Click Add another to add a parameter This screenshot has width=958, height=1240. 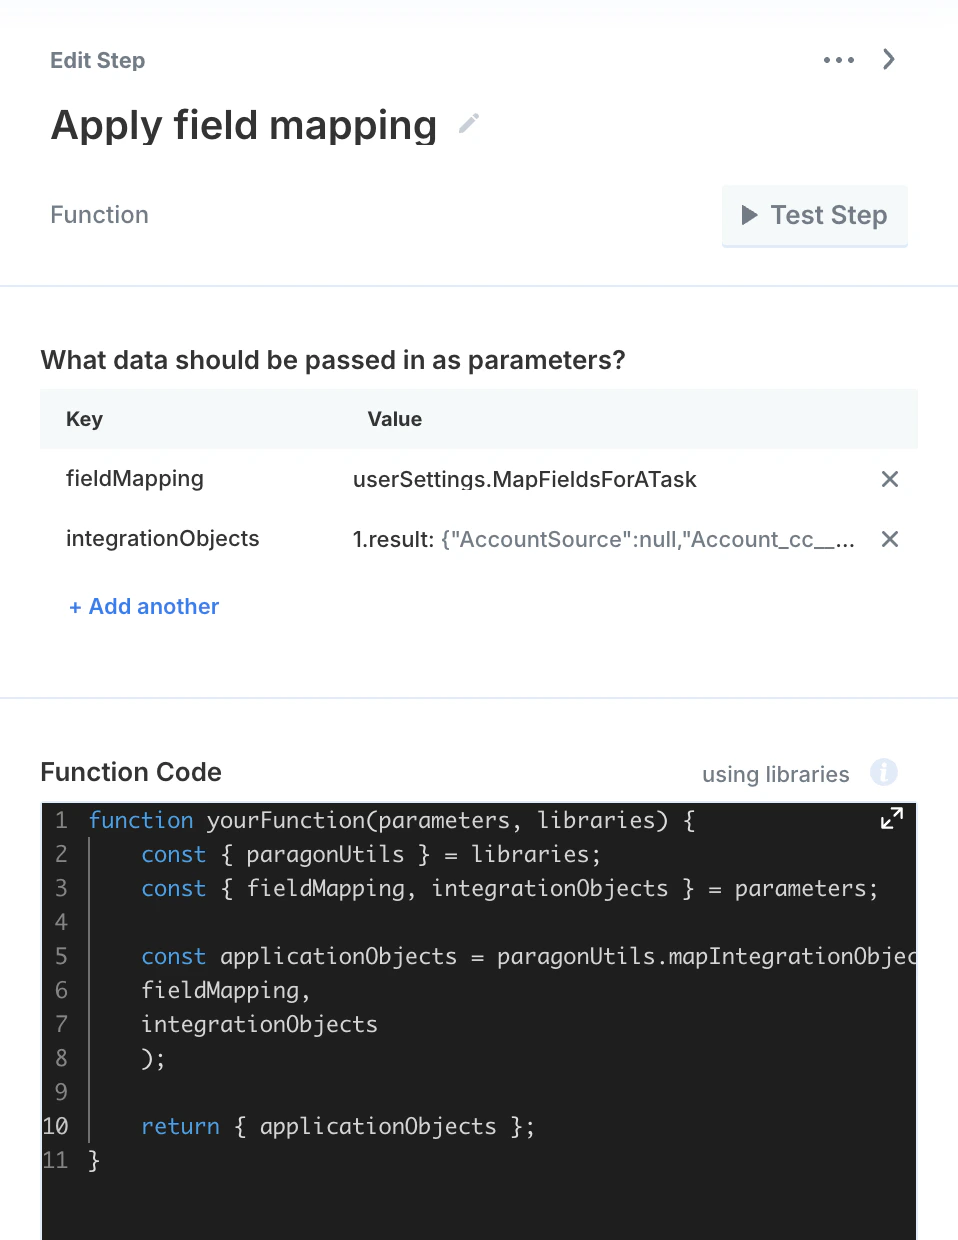click(x=143, y=606)
